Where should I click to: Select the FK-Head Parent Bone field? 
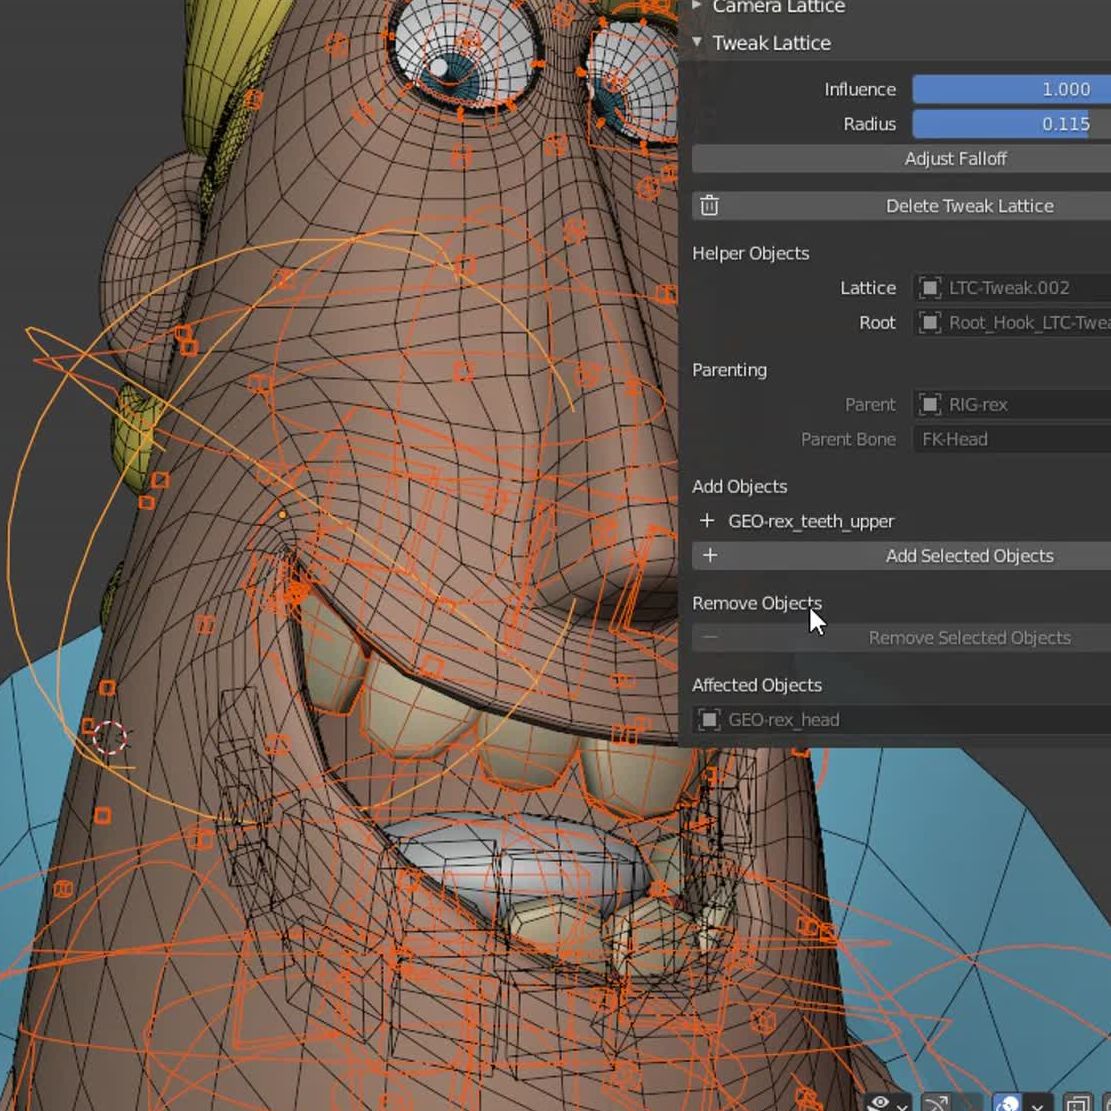[1010, 439]
